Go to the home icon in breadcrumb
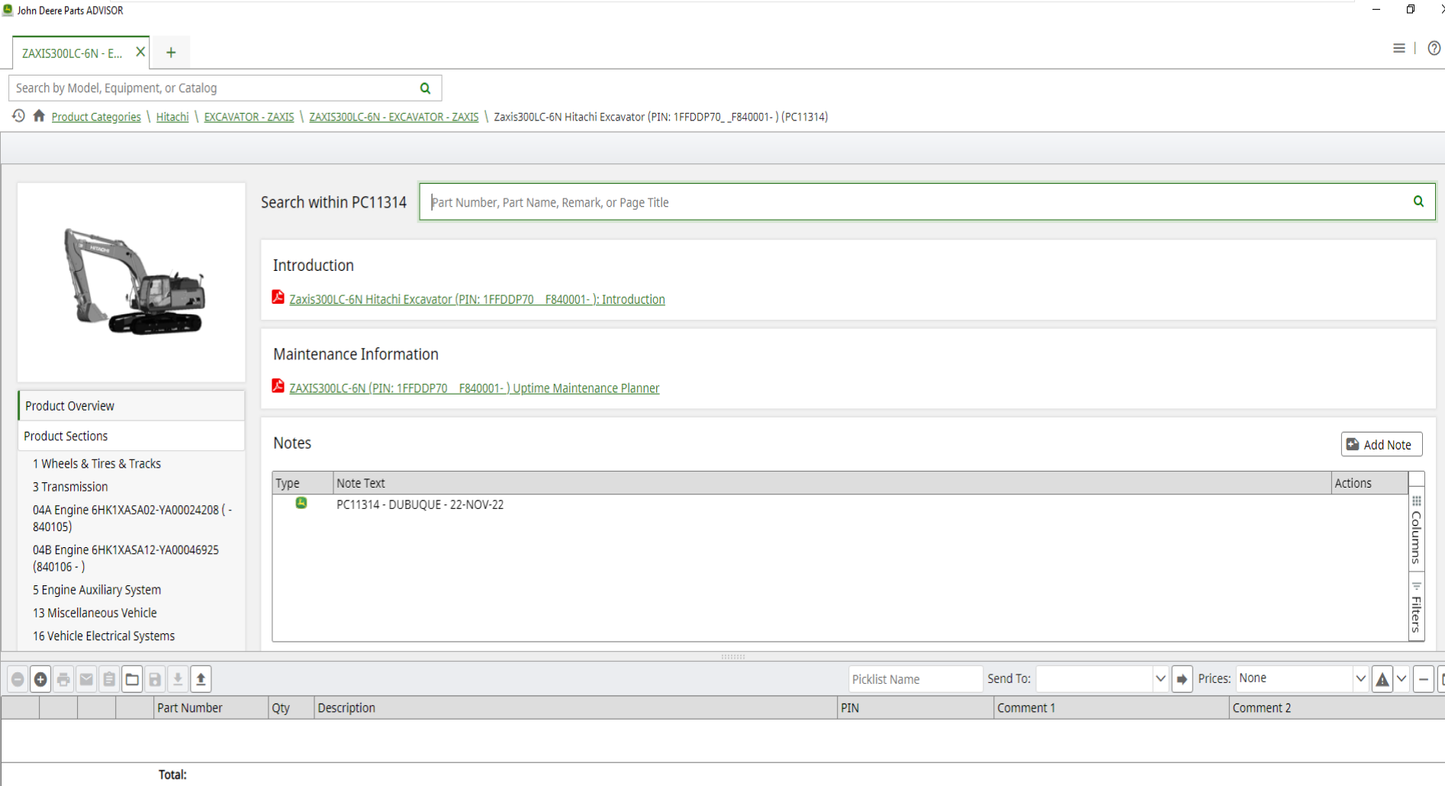 (39, 116)
